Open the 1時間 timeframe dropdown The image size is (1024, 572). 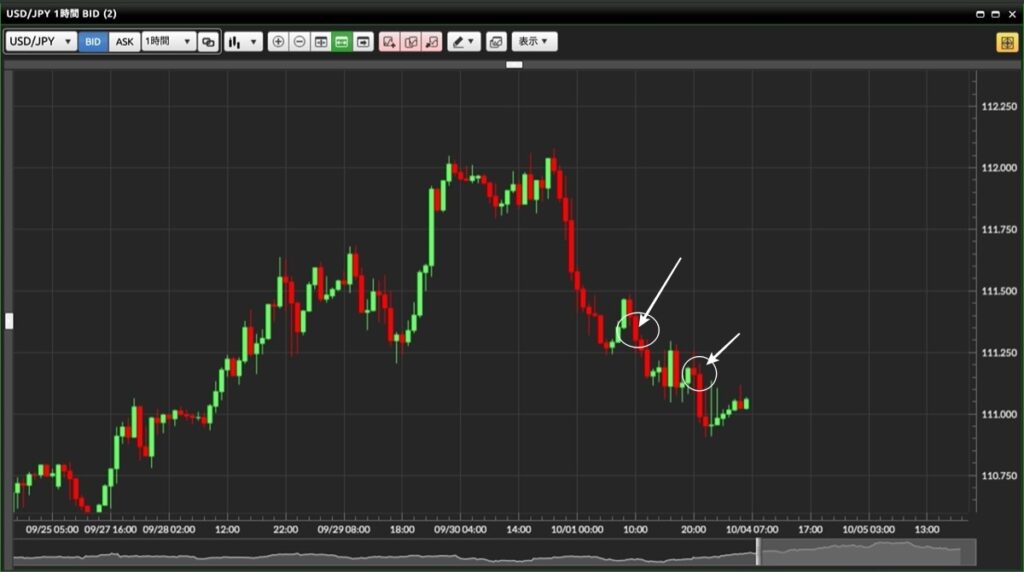168,42
